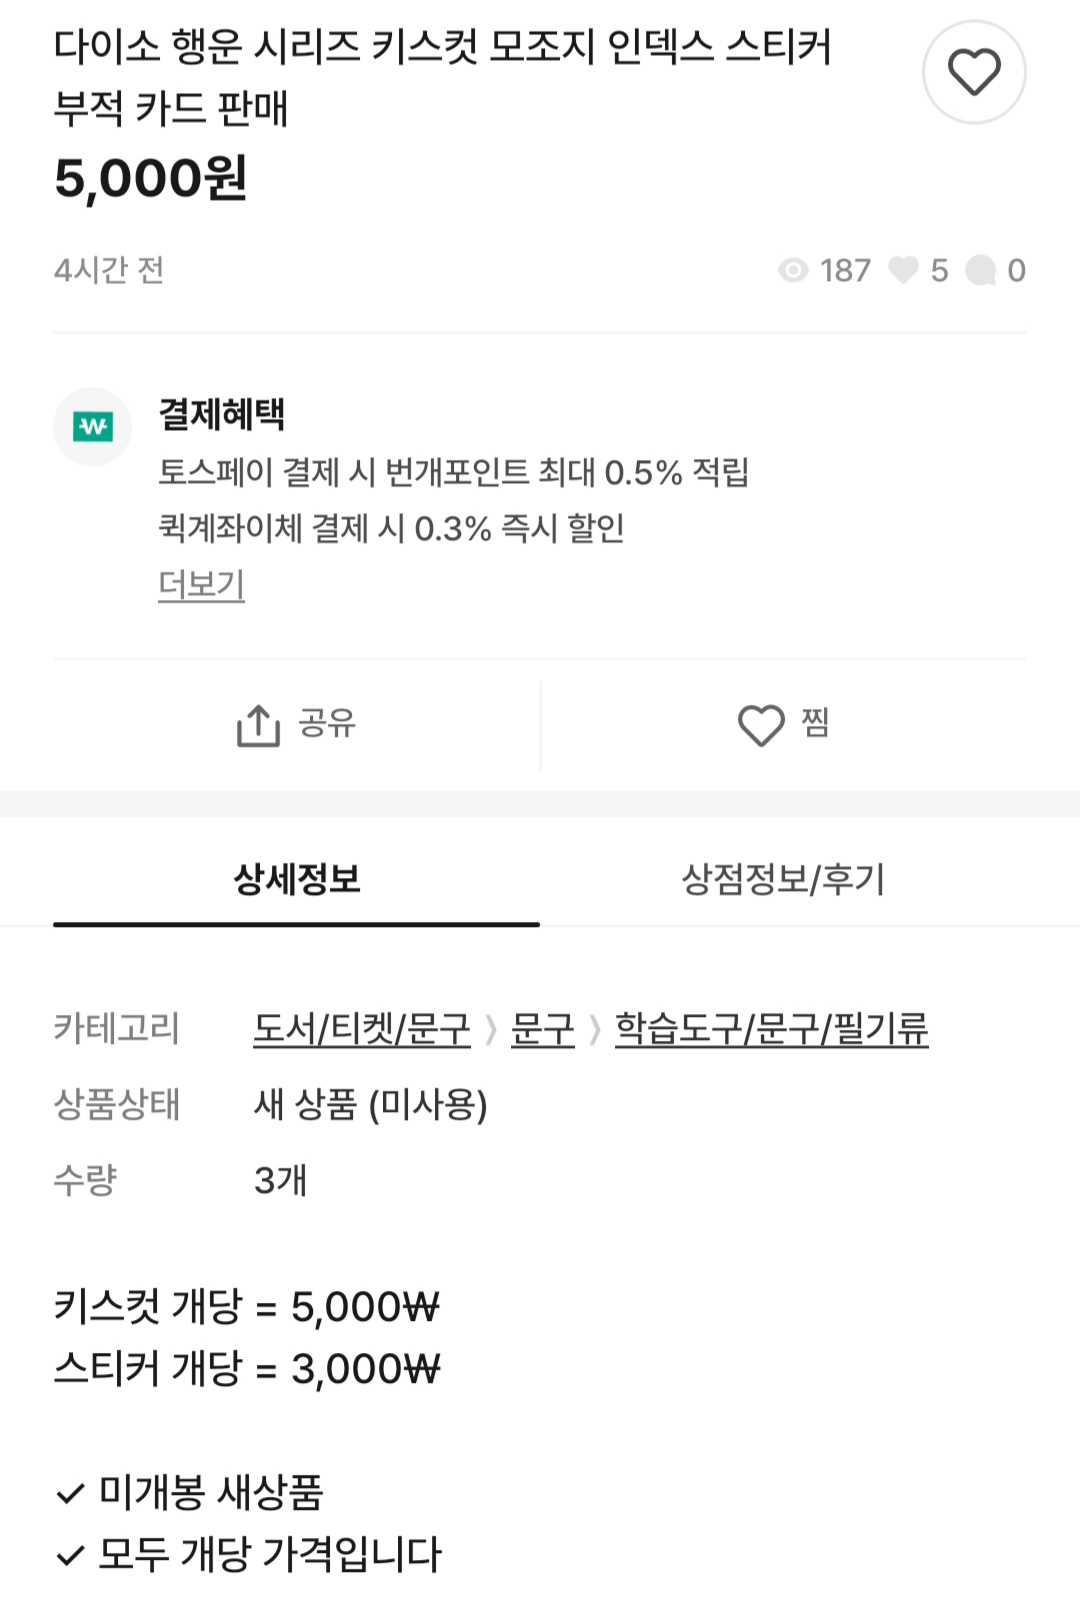Tap the 5,000원 price
The width and height of the screenshot is (1080, 1622).
pyautogui.click(x=150, y=179)
